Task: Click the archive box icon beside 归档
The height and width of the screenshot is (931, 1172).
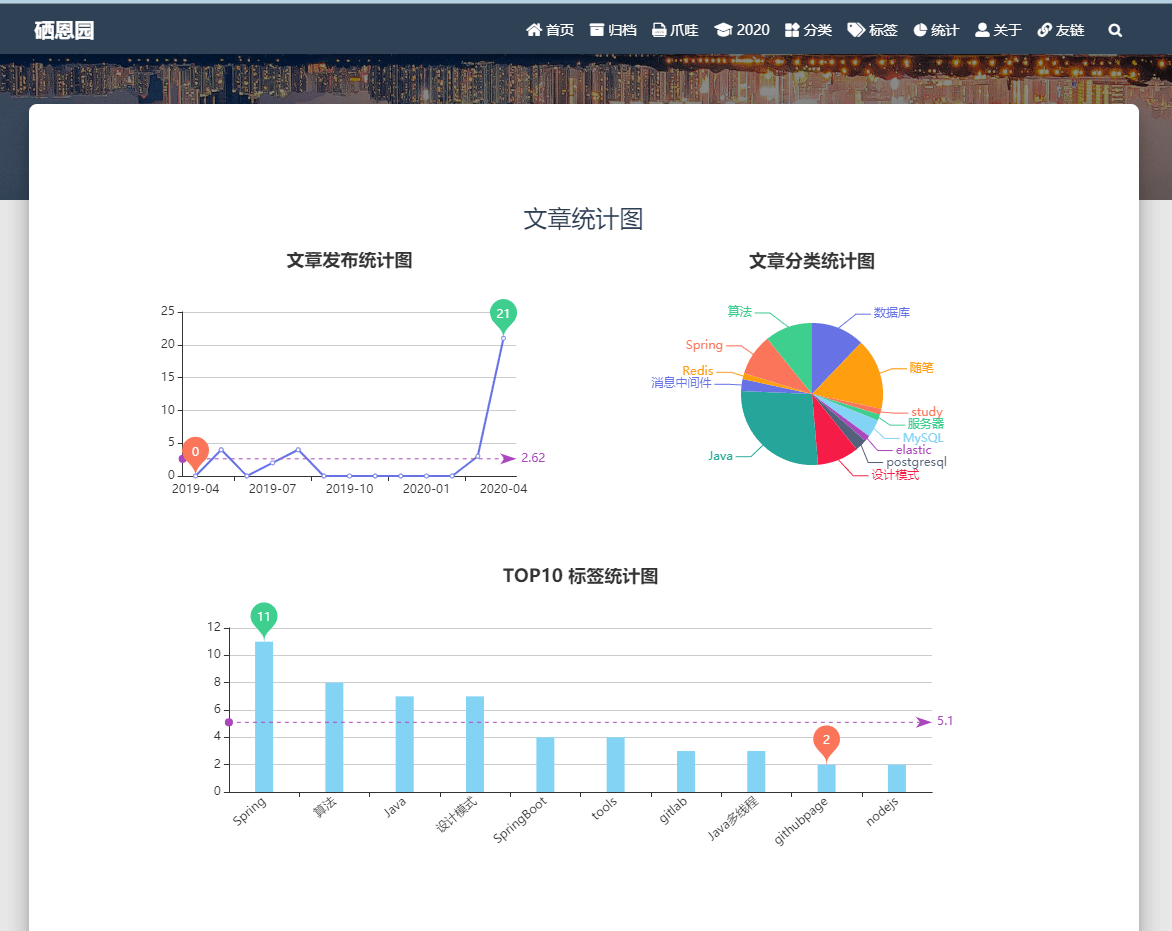Action: pyautogui.click(x=597, y=30)
